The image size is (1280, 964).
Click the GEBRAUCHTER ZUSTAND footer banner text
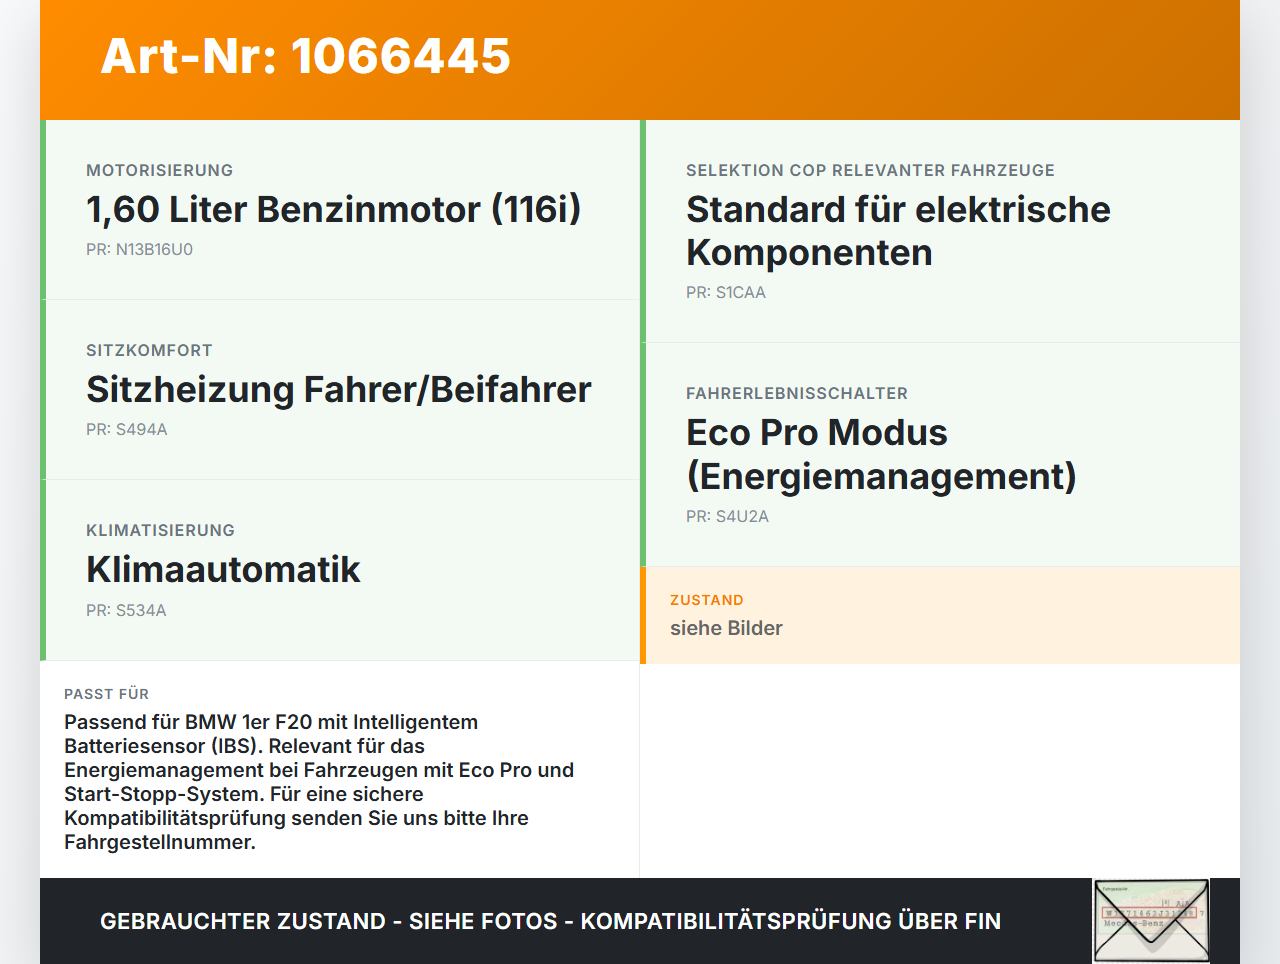[x=550, y=921]
